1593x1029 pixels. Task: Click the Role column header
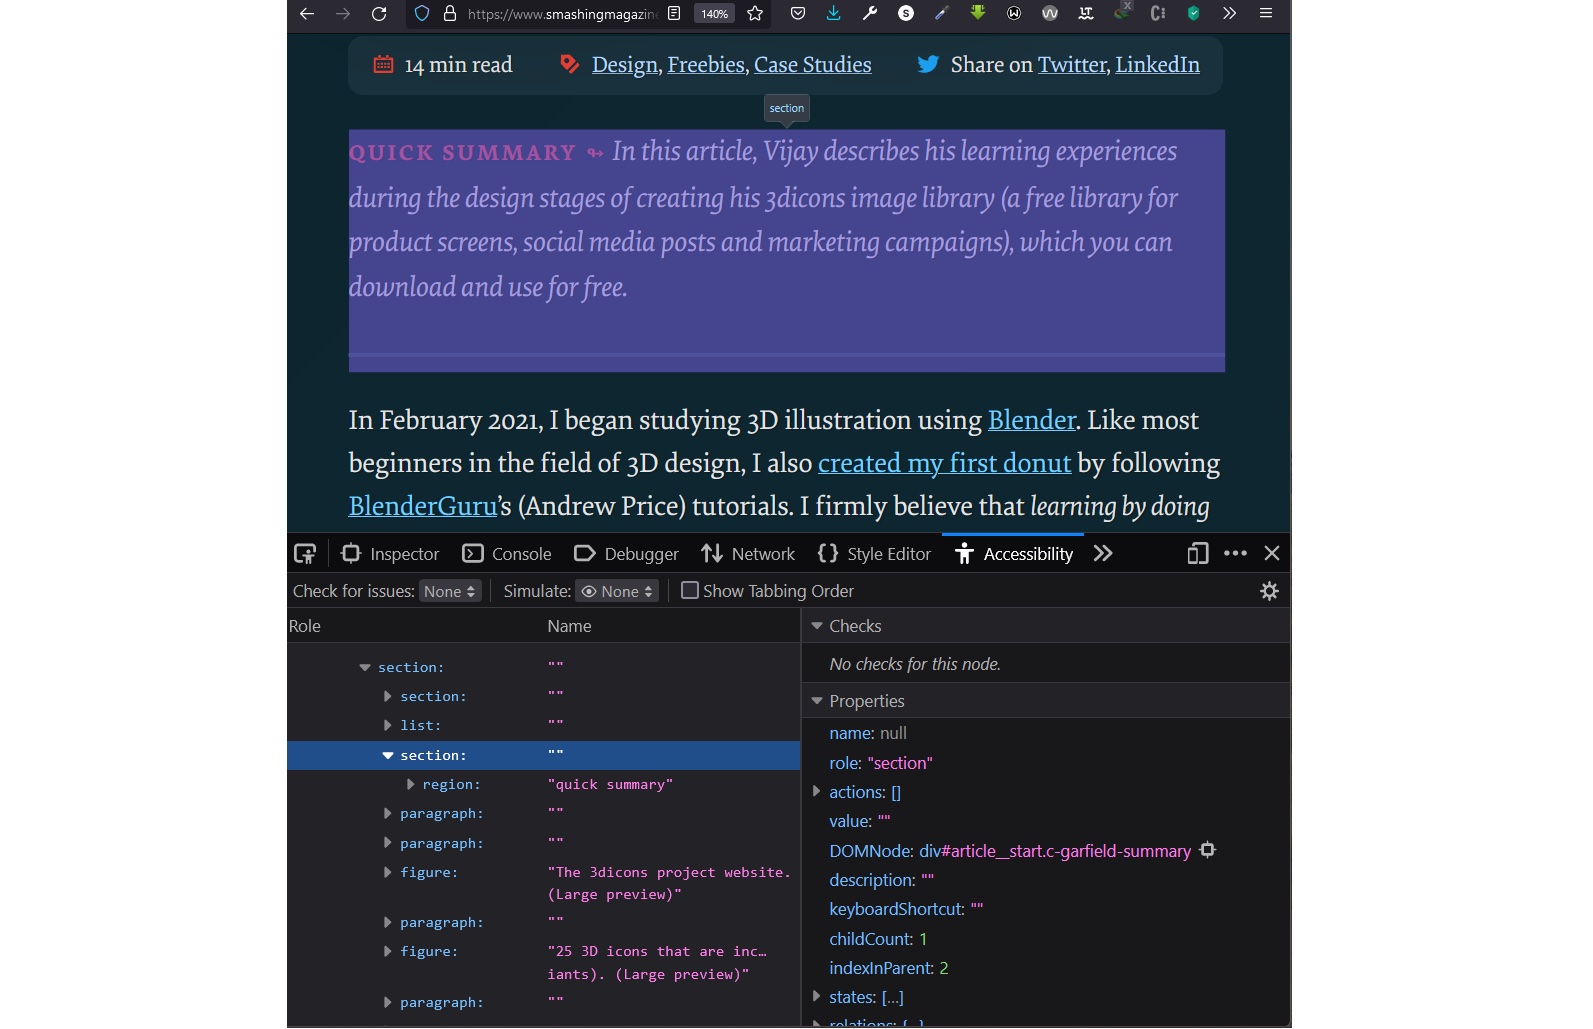coord(305,626)
